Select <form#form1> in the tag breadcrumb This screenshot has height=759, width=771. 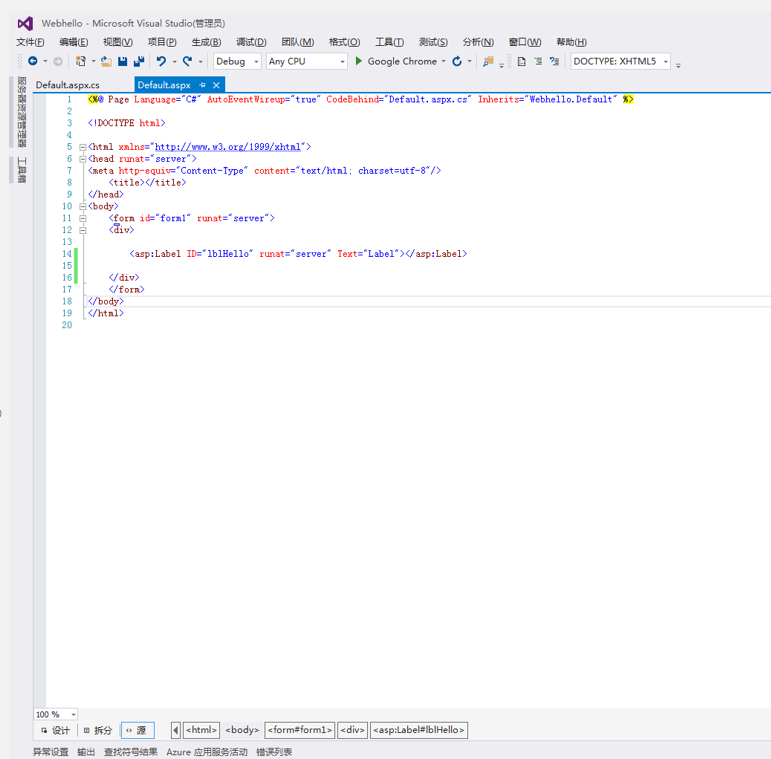299,731
